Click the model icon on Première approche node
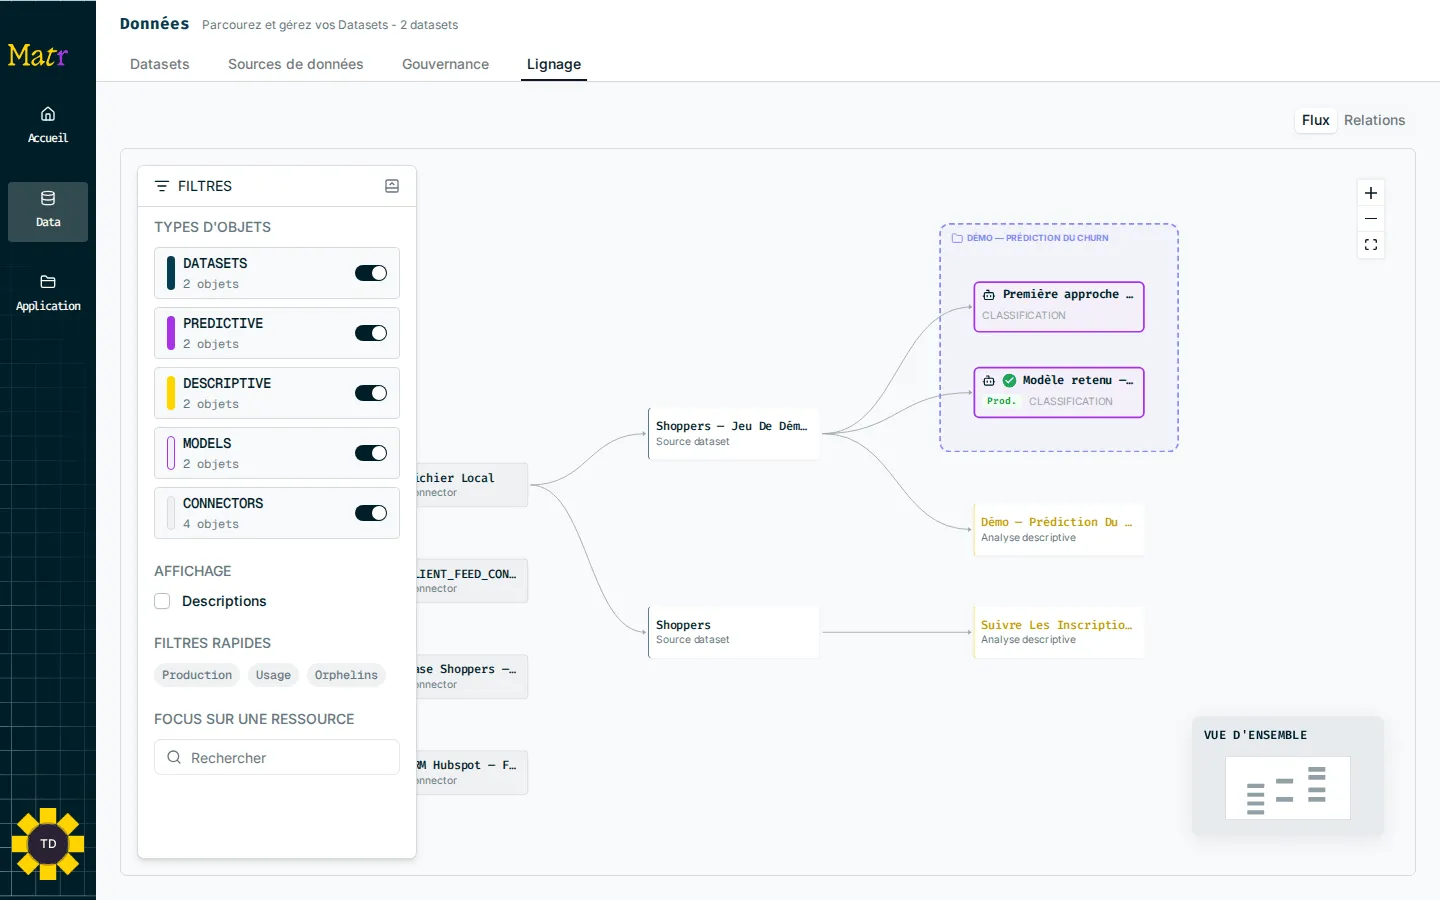This screenshot has height=900, width=1440. 989,295
